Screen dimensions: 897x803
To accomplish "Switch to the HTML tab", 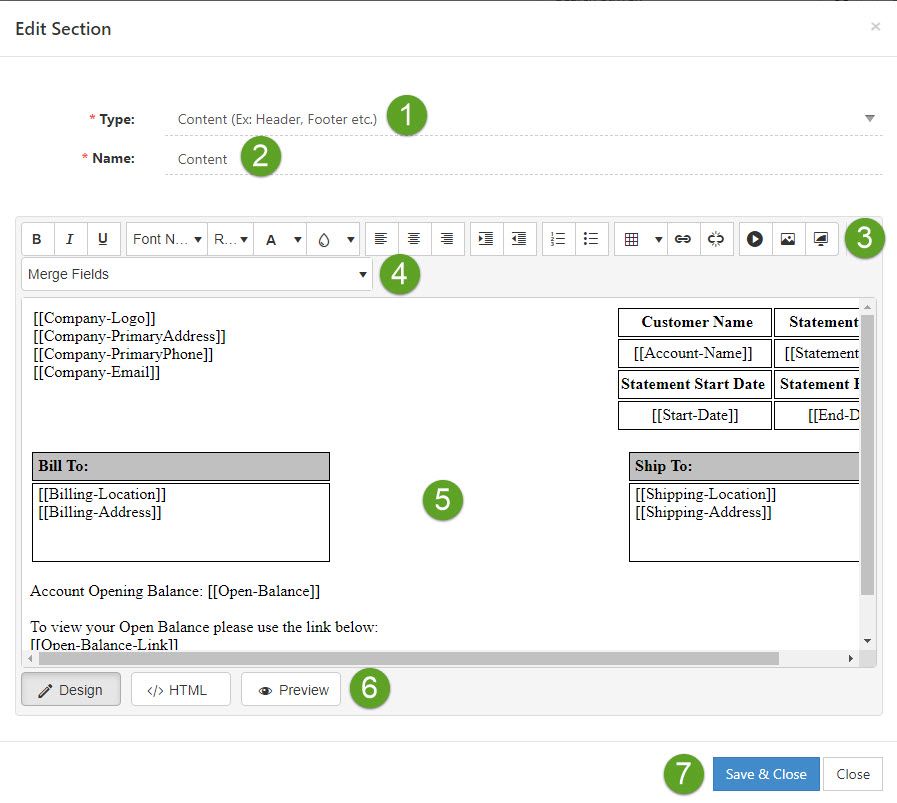I will 180,689.
